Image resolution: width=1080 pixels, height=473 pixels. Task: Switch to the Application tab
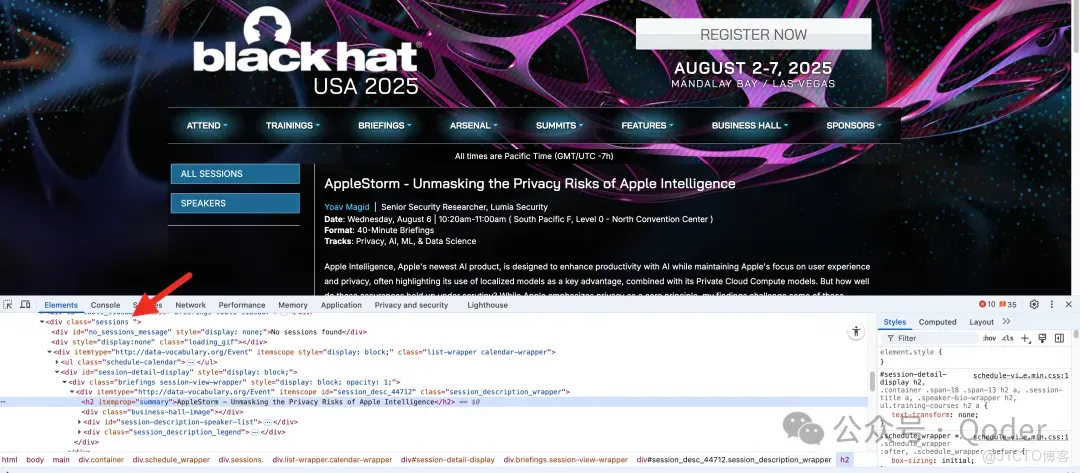pyautogui.click(x=341, y=304)
